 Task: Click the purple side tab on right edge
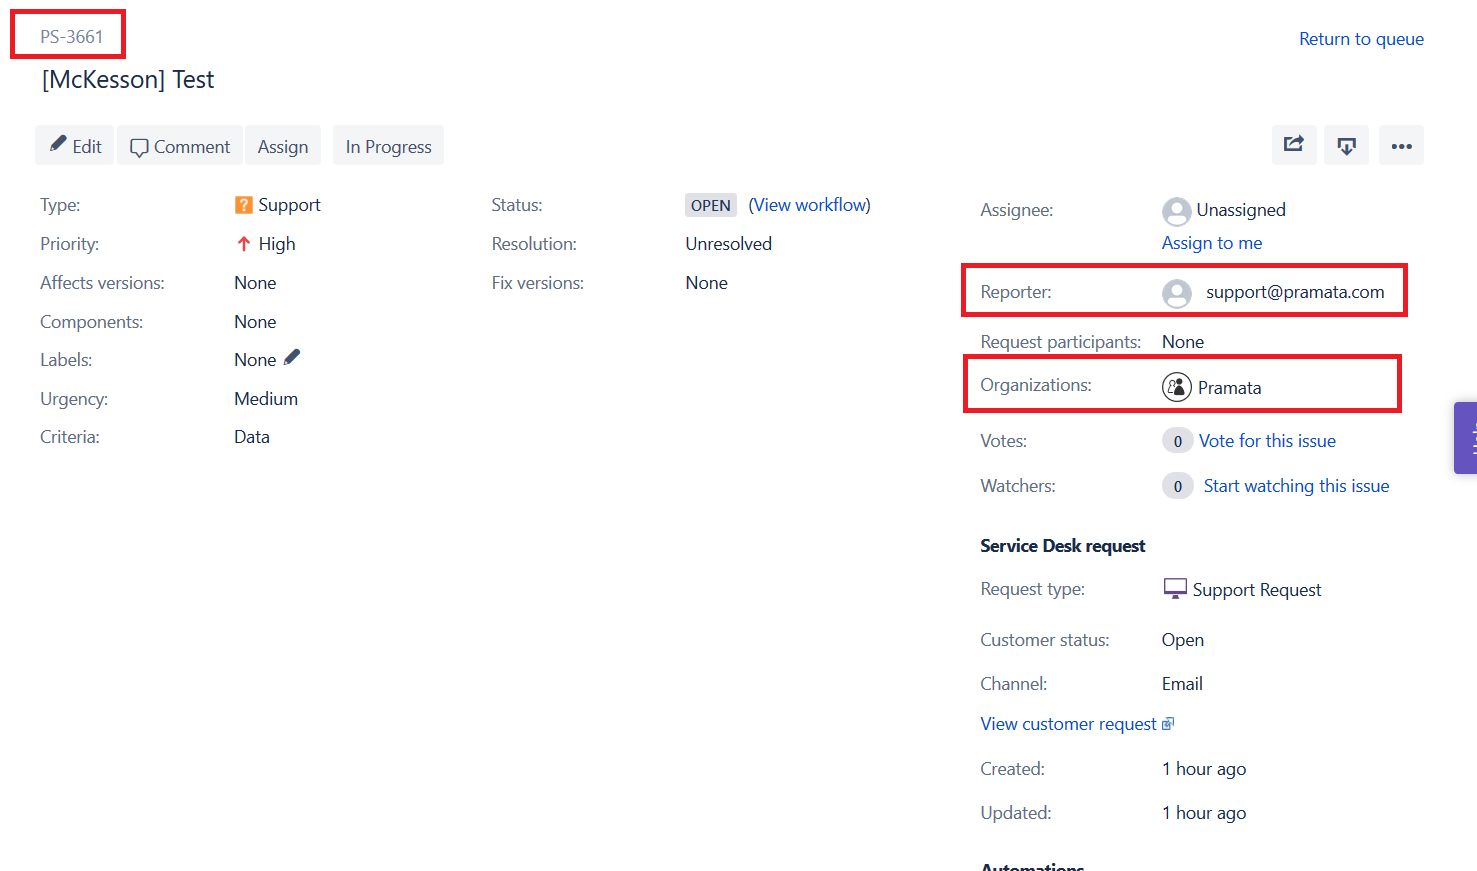pyautogui.click(x=1466, y=437)
